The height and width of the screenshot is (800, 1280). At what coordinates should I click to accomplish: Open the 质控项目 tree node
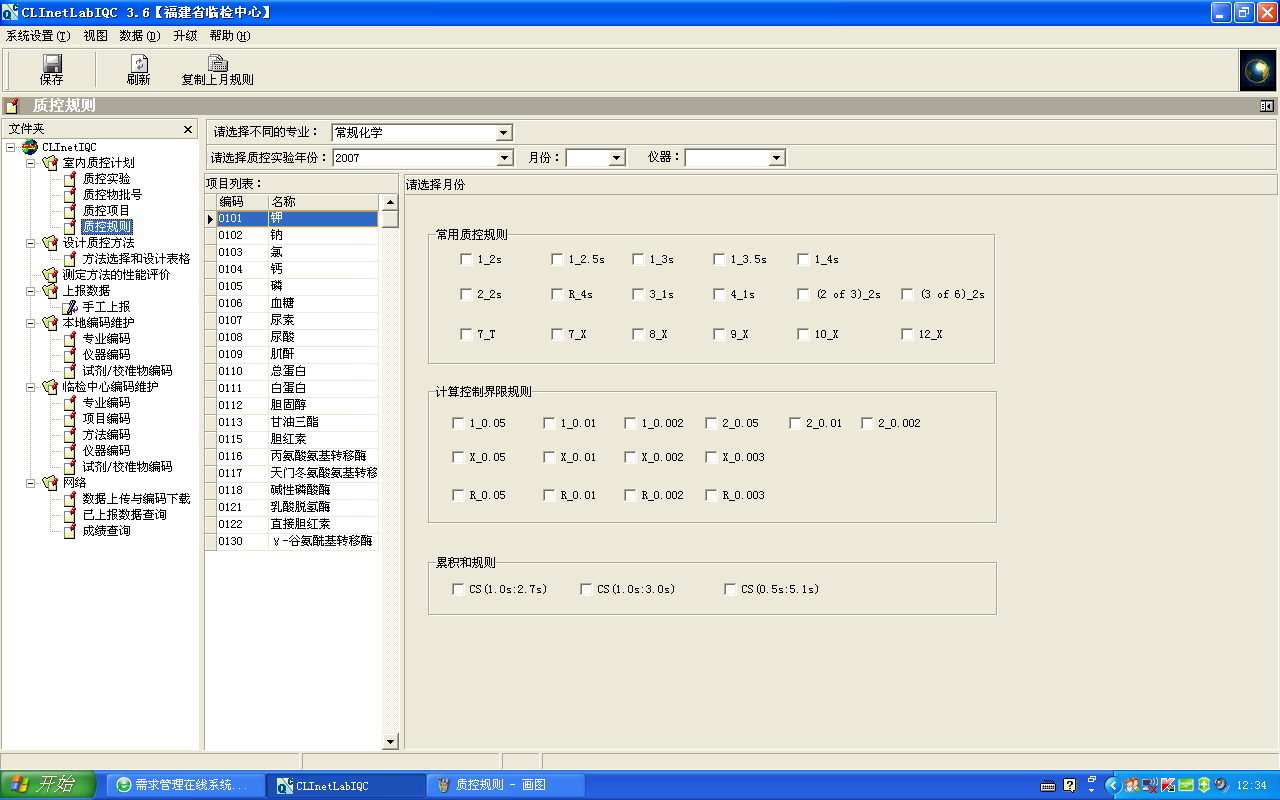(106, 211)
